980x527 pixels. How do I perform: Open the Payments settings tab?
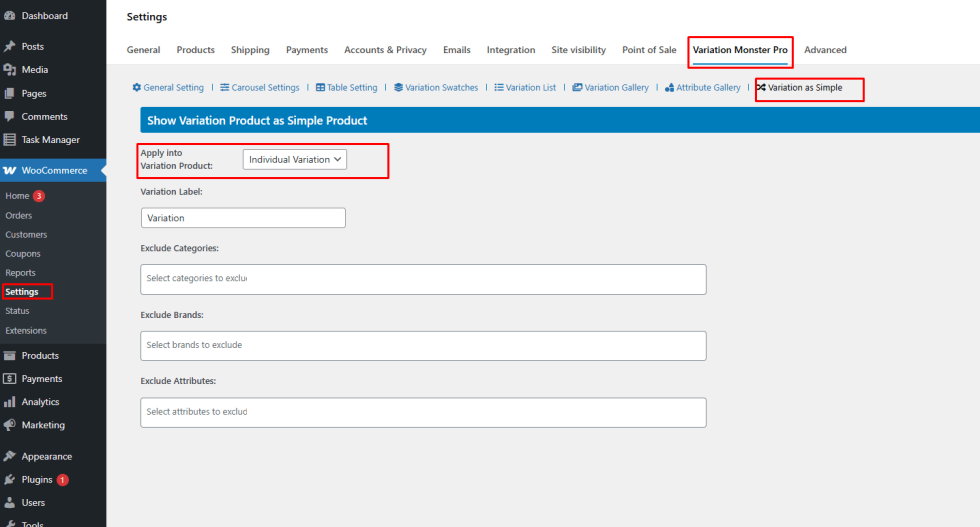click(x=307, y=50)
